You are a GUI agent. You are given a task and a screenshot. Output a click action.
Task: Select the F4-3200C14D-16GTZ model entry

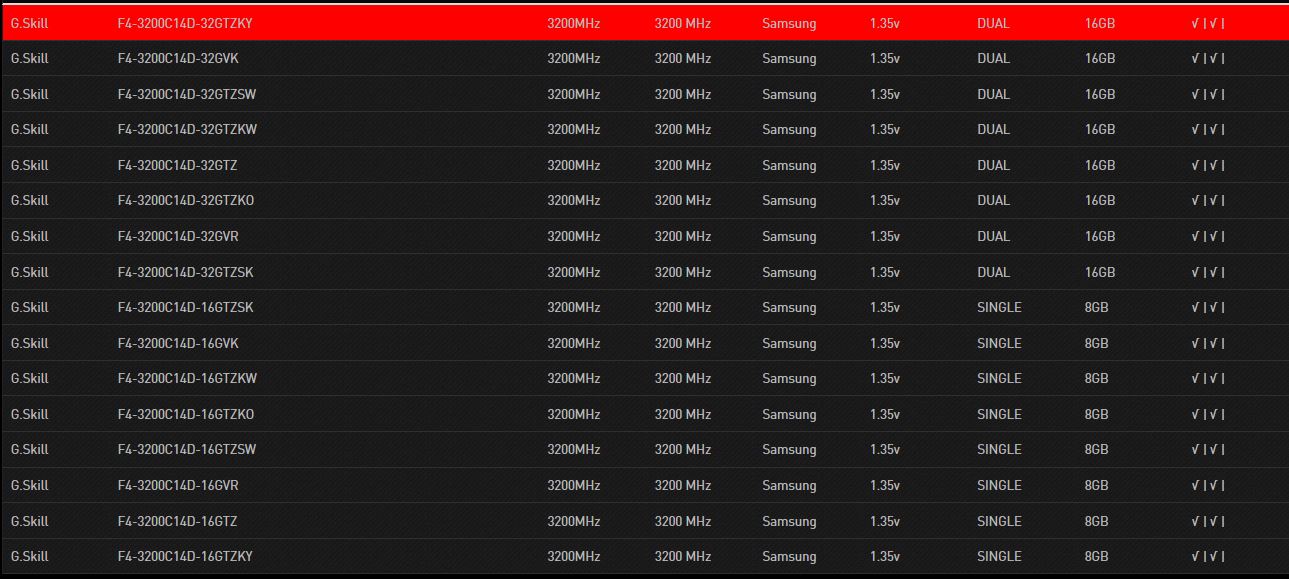pos(177,521)
